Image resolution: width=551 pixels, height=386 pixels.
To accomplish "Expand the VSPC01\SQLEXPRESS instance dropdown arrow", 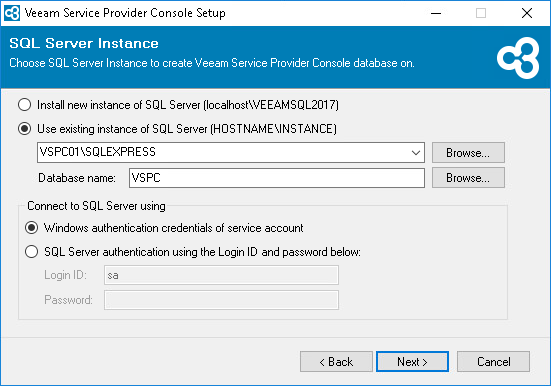I will click(x=416, y=153).
